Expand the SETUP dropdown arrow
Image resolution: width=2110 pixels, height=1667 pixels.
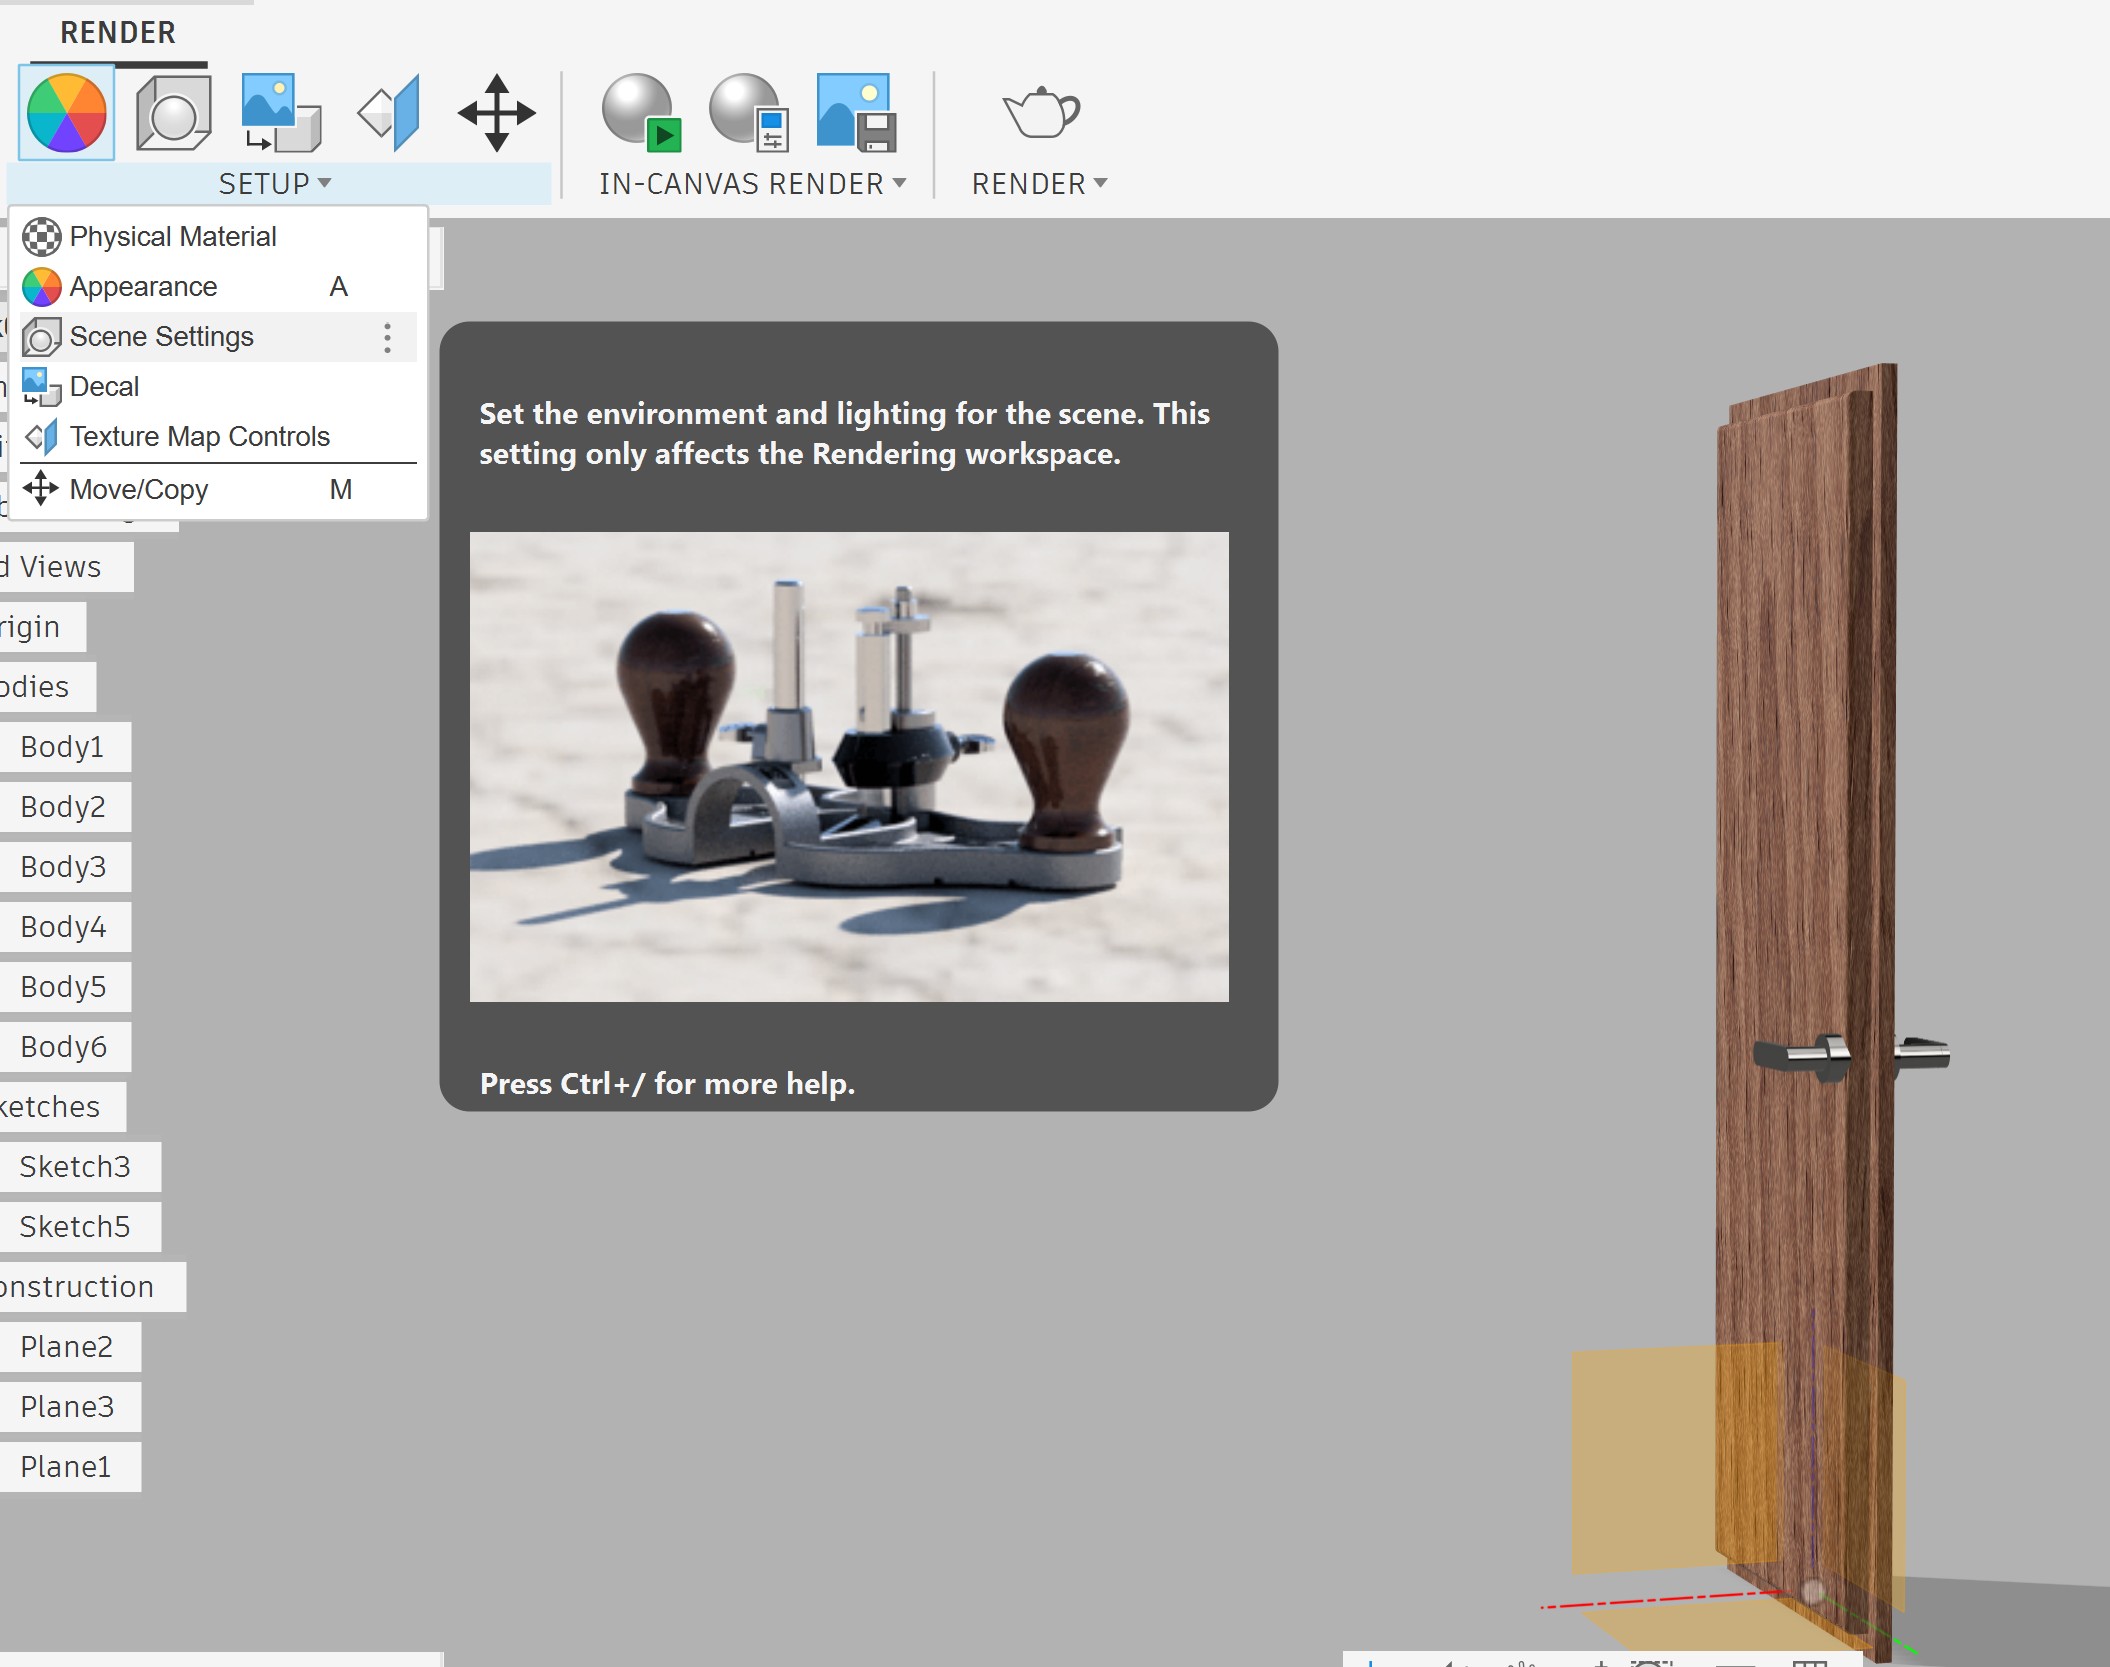point(324,183)
